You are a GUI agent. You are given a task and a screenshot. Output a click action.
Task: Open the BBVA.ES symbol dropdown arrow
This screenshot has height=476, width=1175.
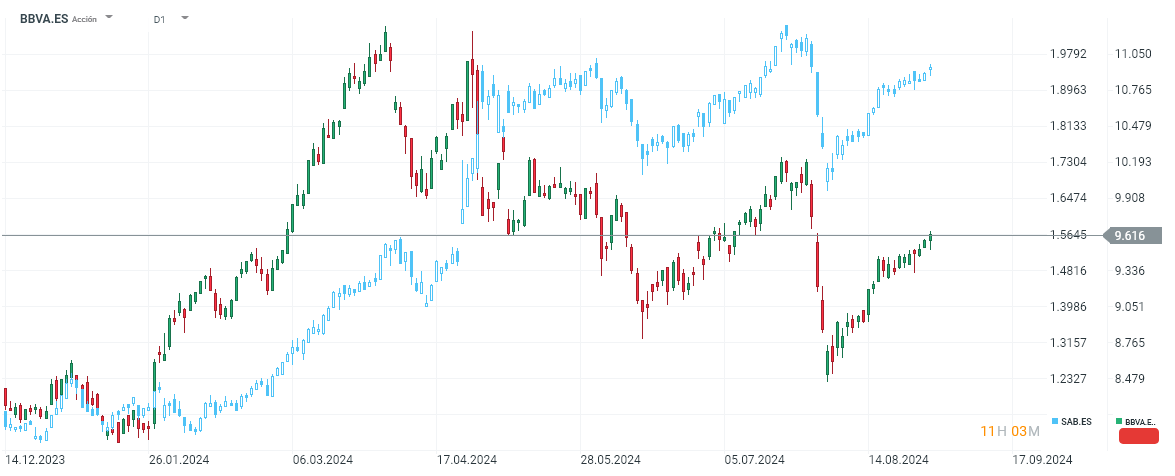[109, 18]
